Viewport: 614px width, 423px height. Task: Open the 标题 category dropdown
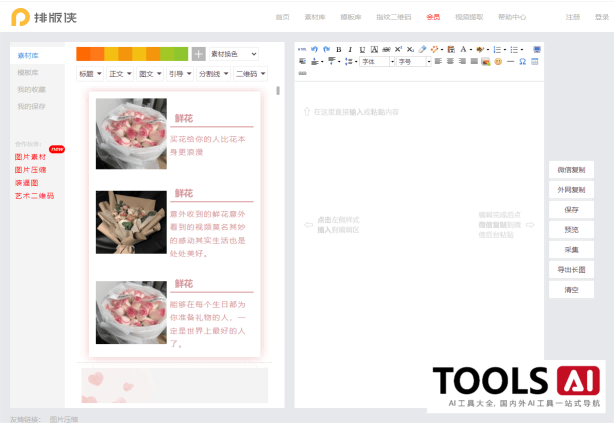(89, 74)
